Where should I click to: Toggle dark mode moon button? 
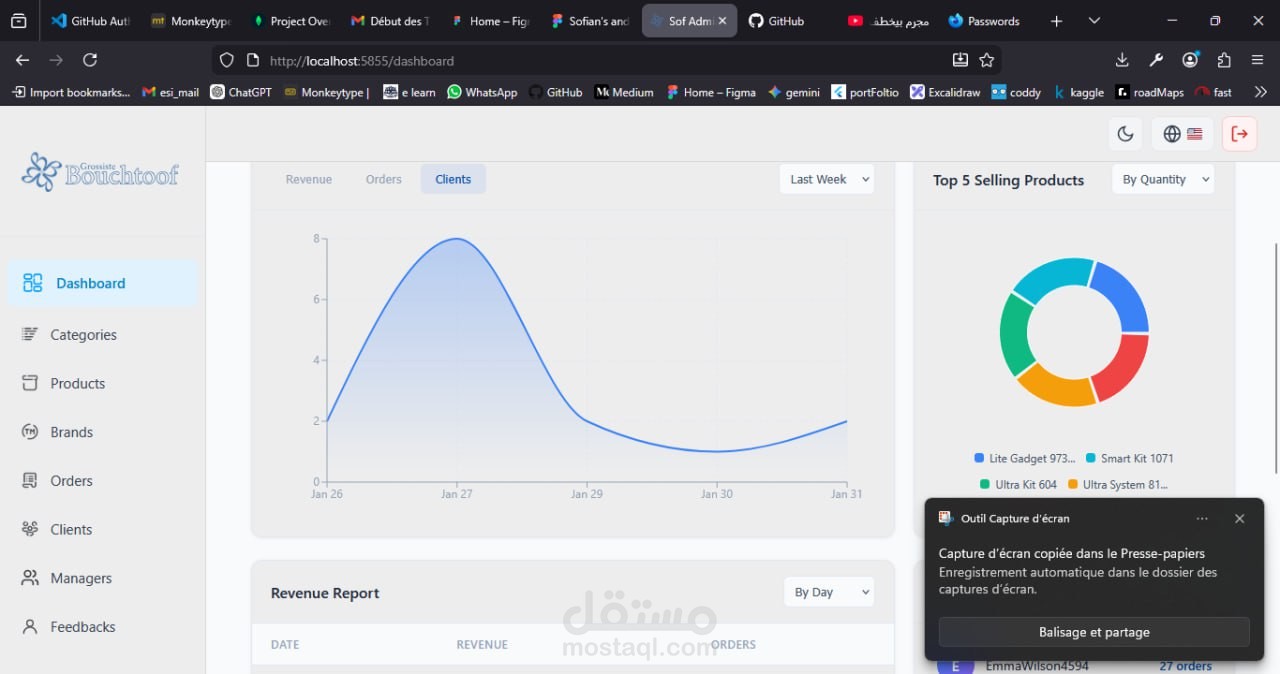1125,134
